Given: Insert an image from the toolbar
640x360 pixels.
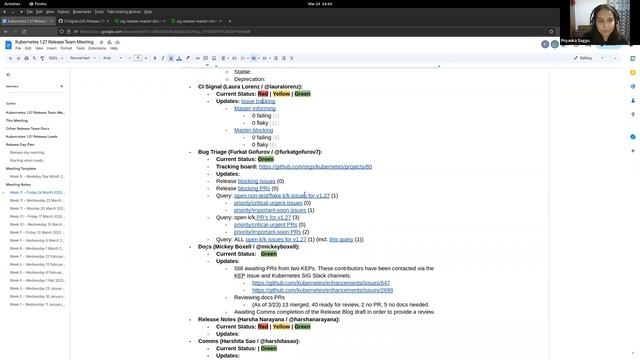Looking at the screenshot, I should [214, 58].
